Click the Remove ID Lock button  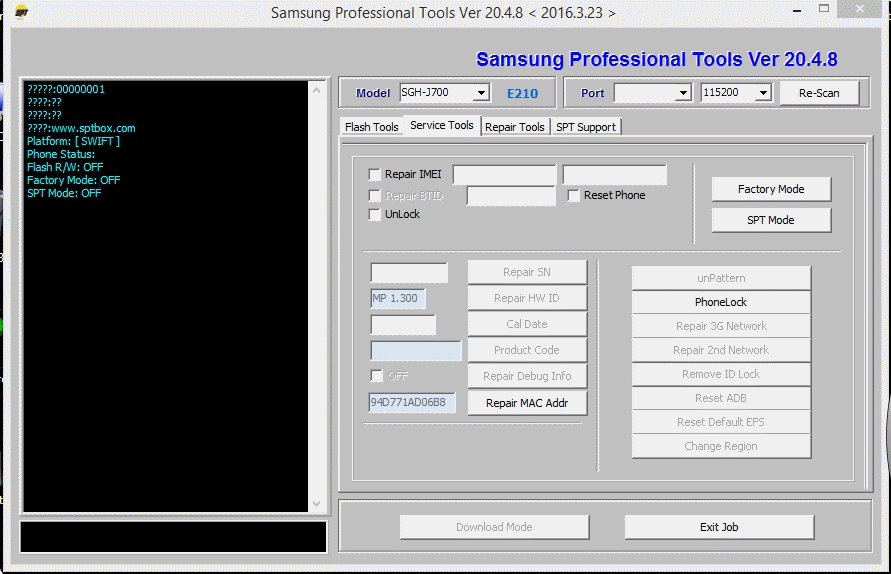721,374
